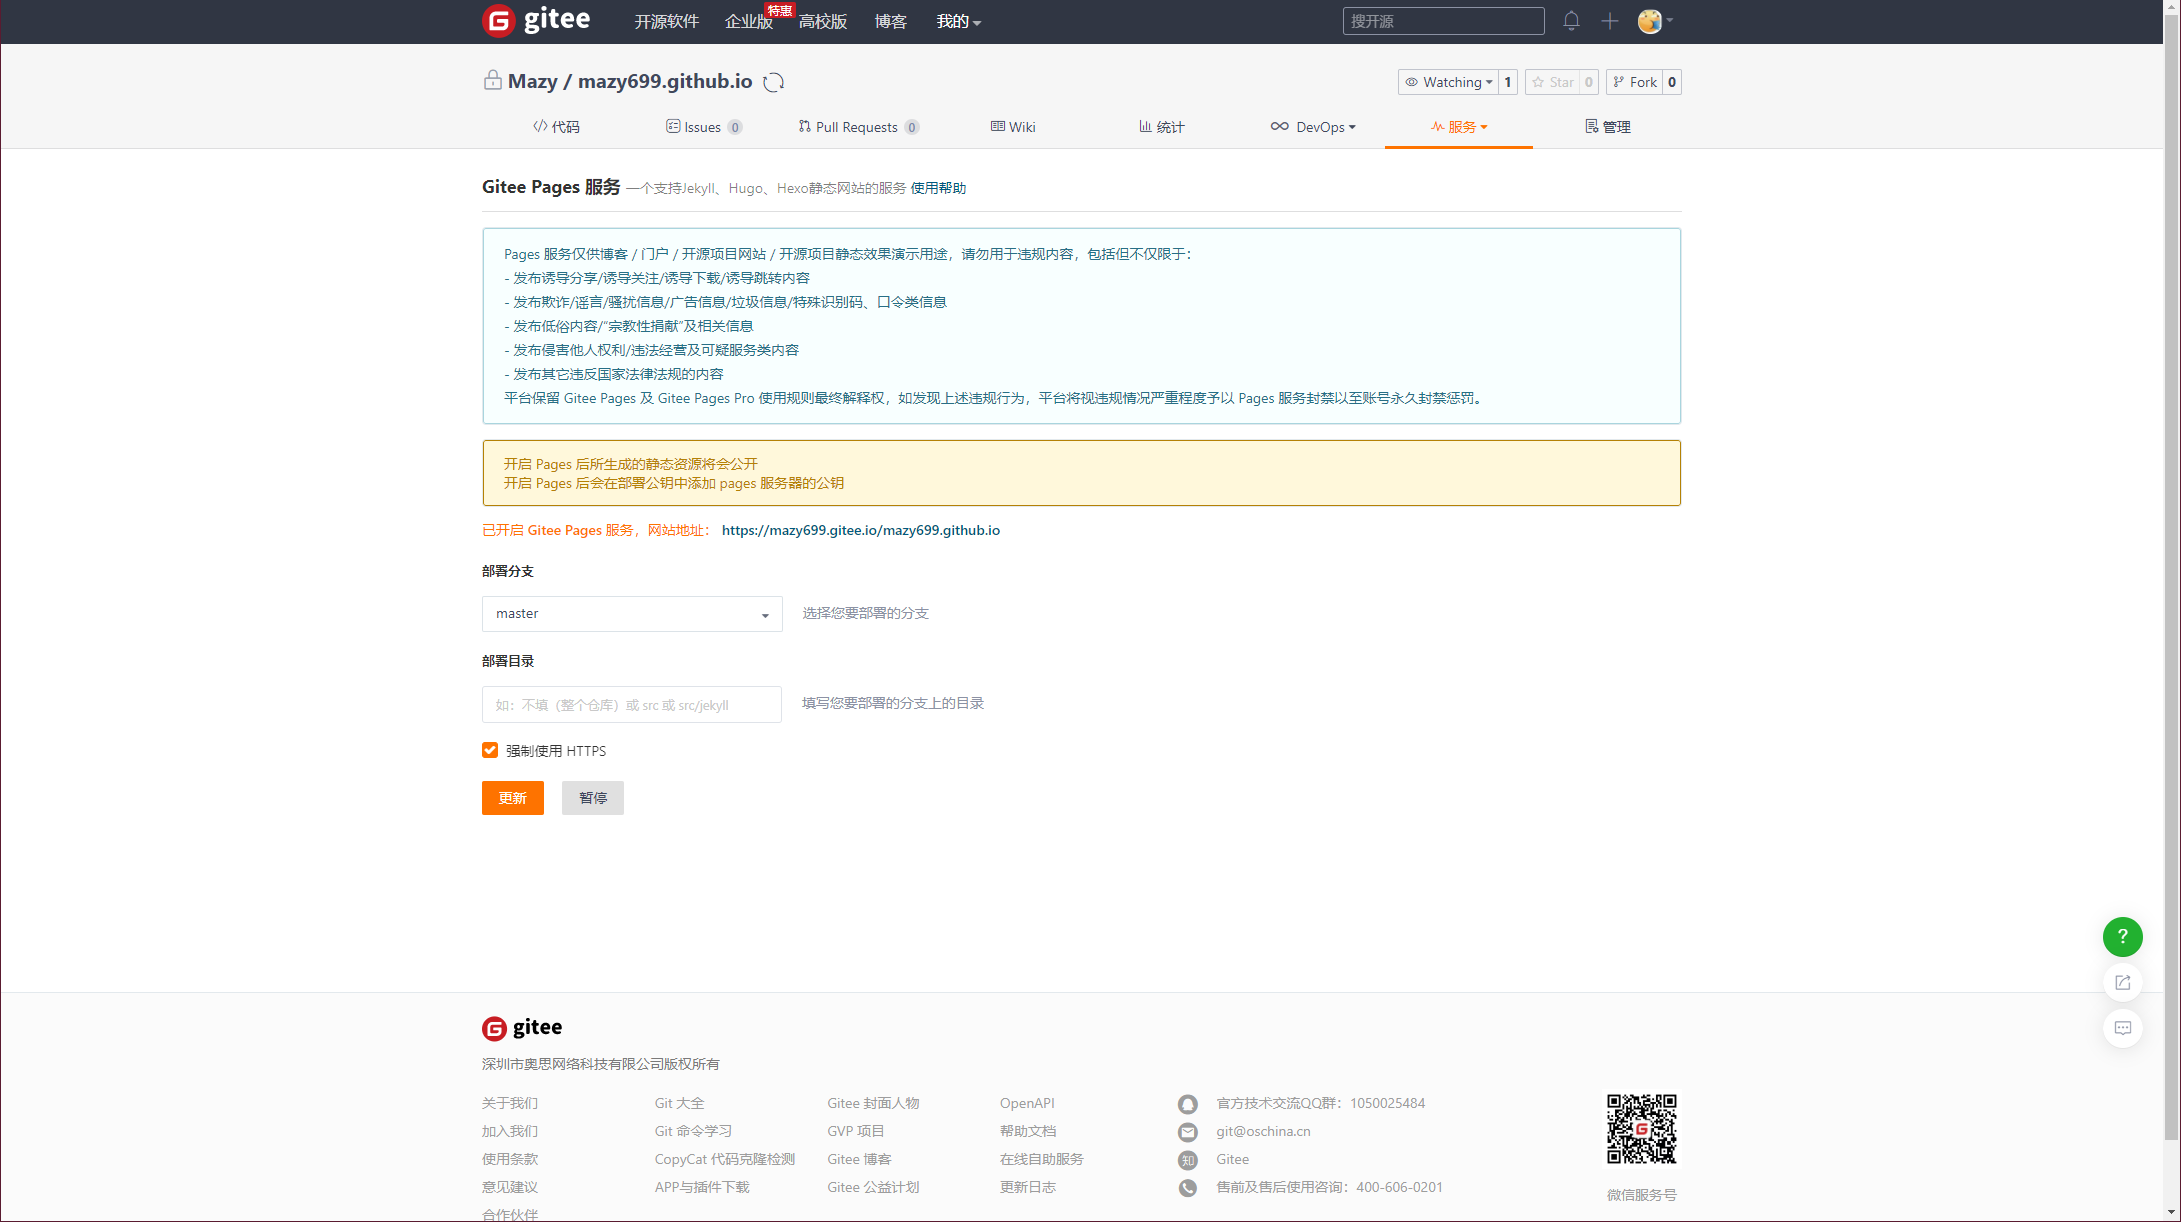The width and height of the screenshot is (2181, 1222).
Task: Open the Pull Requests tab
Action: (856, 127)
